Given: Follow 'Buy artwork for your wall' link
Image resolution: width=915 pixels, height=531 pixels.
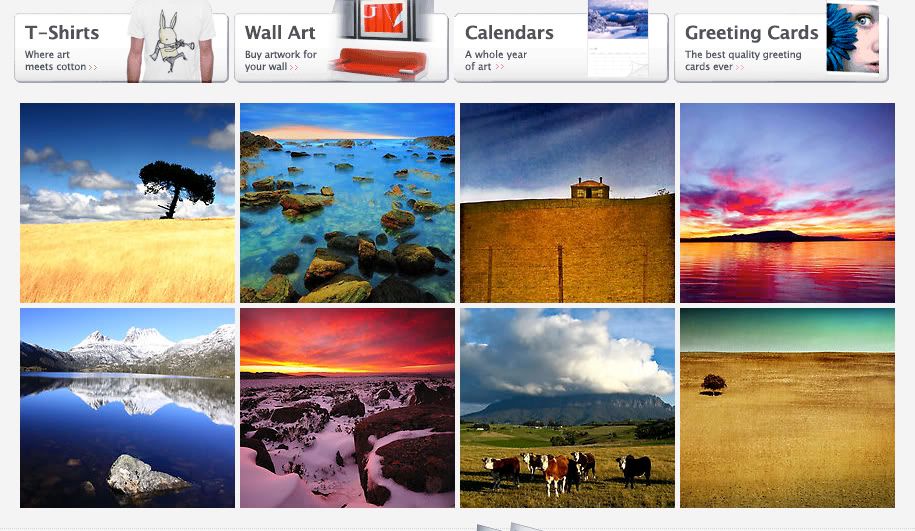Looking at the screenshot, I should 281,61.
